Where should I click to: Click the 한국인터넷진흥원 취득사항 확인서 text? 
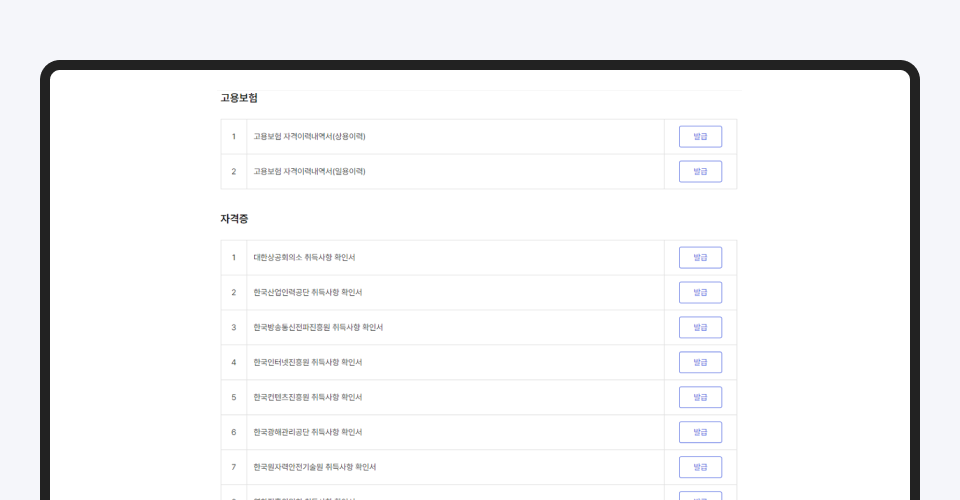pyautogui.click(x=307, y=363)
